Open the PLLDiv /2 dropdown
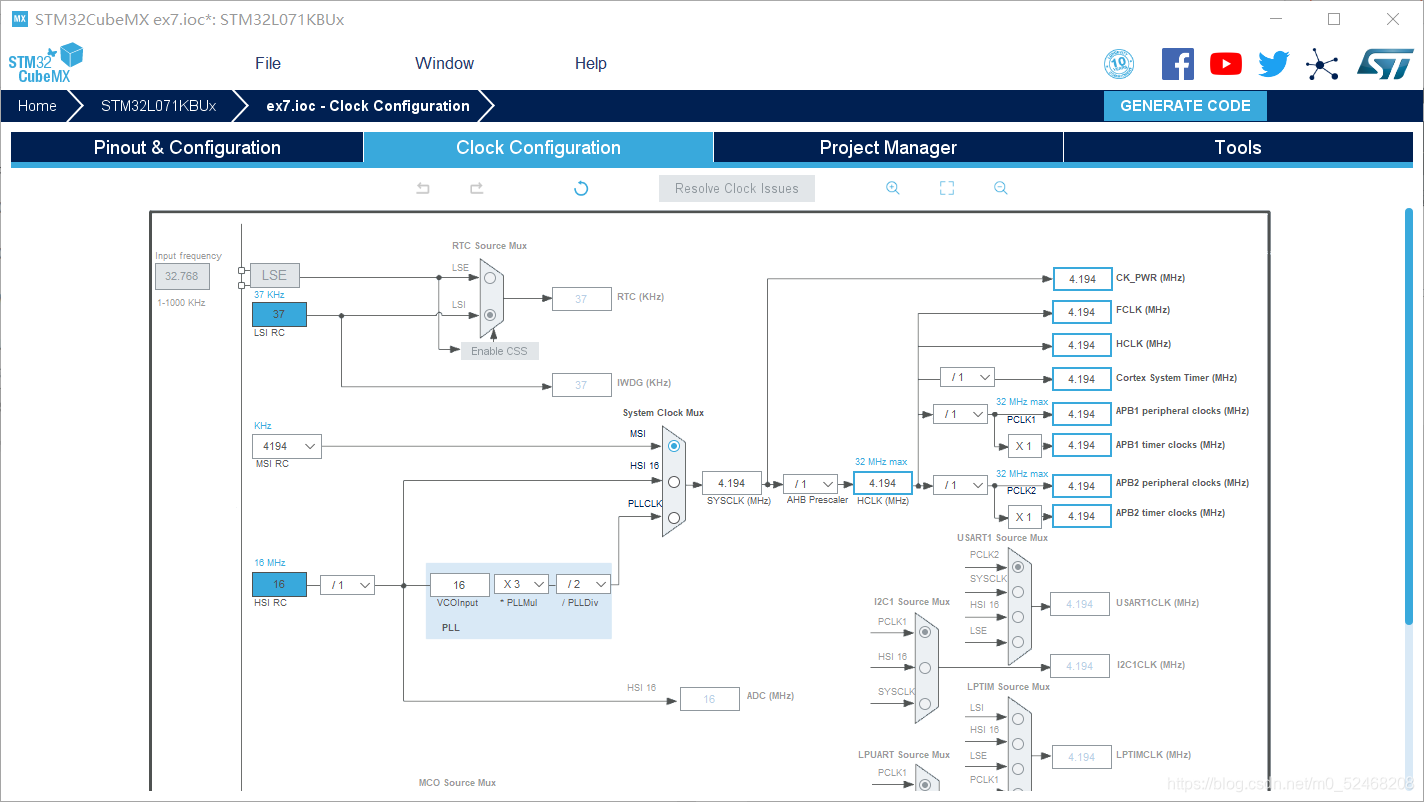This screenshot has height=802, width=1424. 584,584
